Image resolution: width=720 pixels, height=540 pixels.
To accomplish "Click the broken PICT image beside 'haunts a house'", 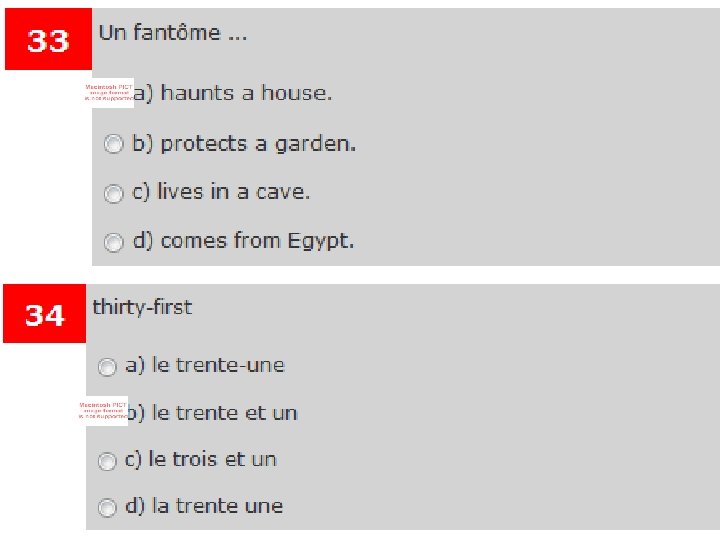I will (108, 94).
